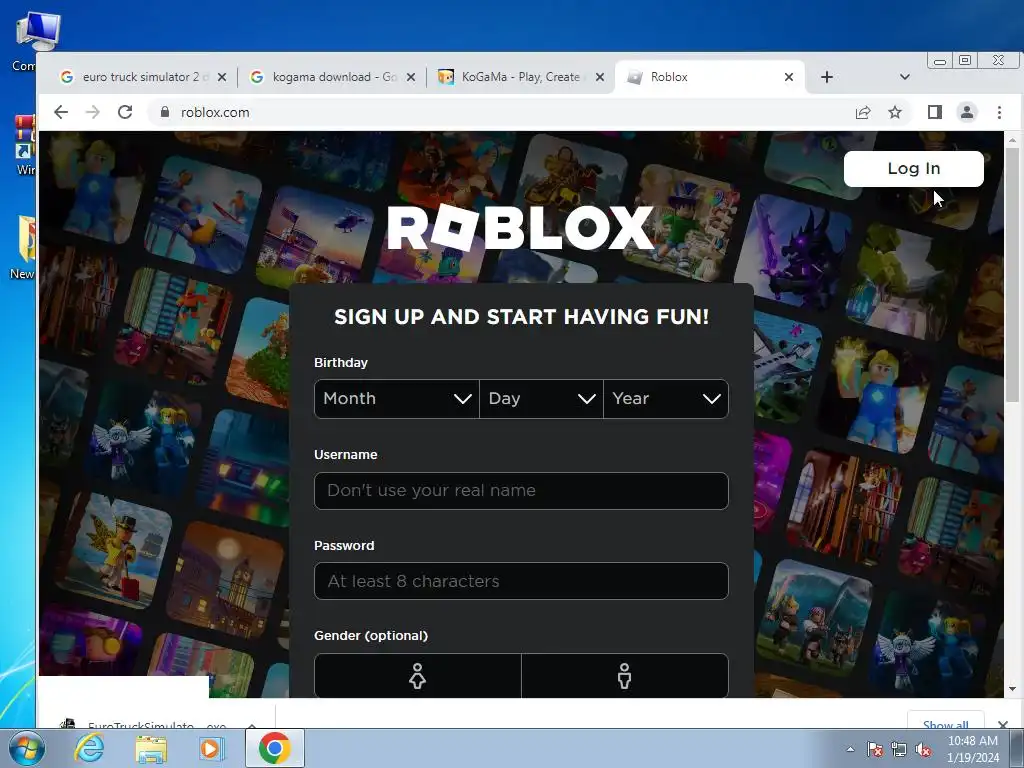Show hidden system tray icons

[x=850, y=749]
